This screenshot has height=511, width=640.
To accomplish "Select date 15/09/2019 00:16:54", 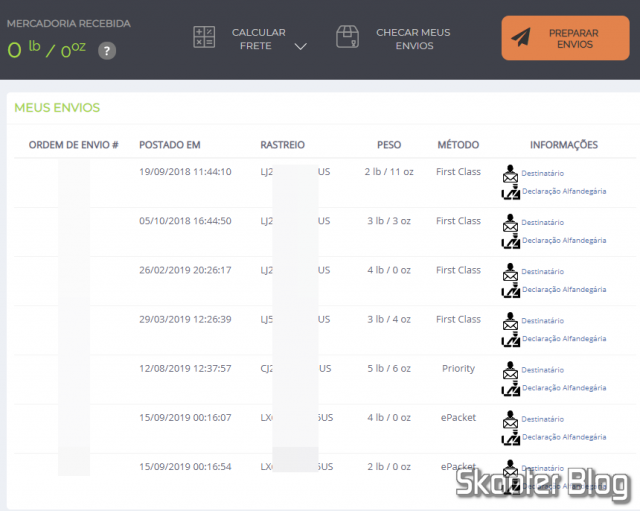I will tap(185, 467).
